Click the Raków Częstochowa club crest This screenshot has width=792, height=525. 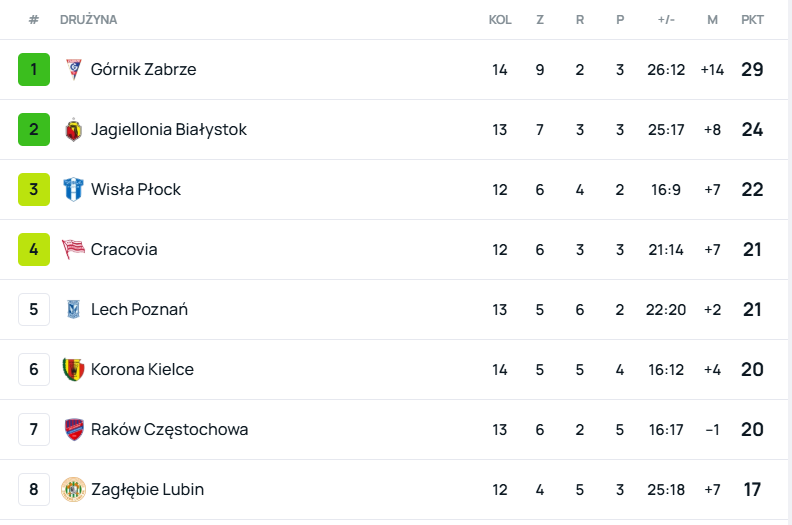click(73, 430)
